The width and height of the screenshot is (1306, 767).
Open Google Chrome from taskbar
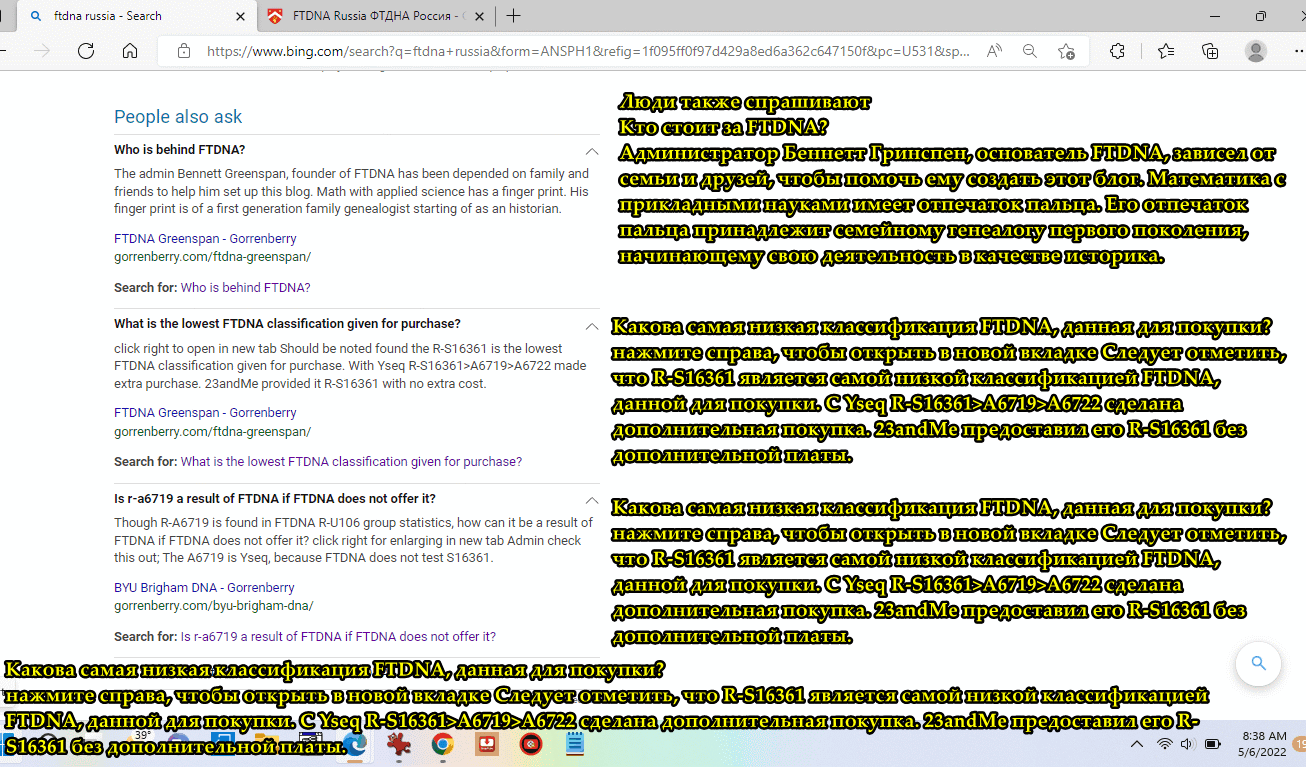point(443,744)
